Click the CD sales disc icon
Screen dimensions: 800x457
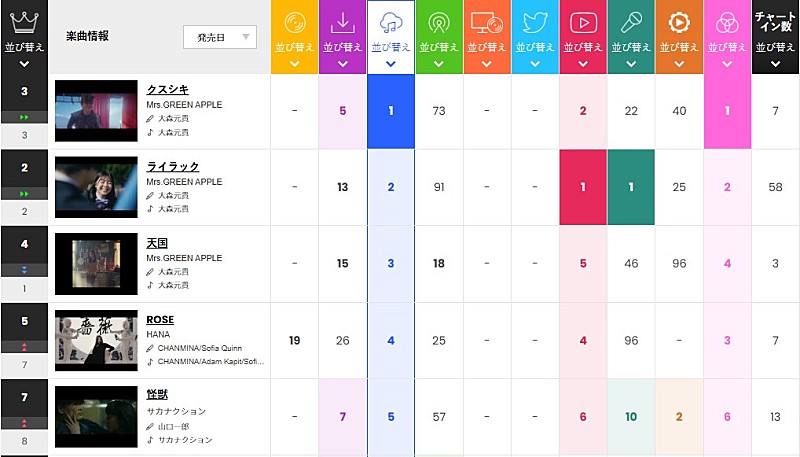click(x=295, y=22)
